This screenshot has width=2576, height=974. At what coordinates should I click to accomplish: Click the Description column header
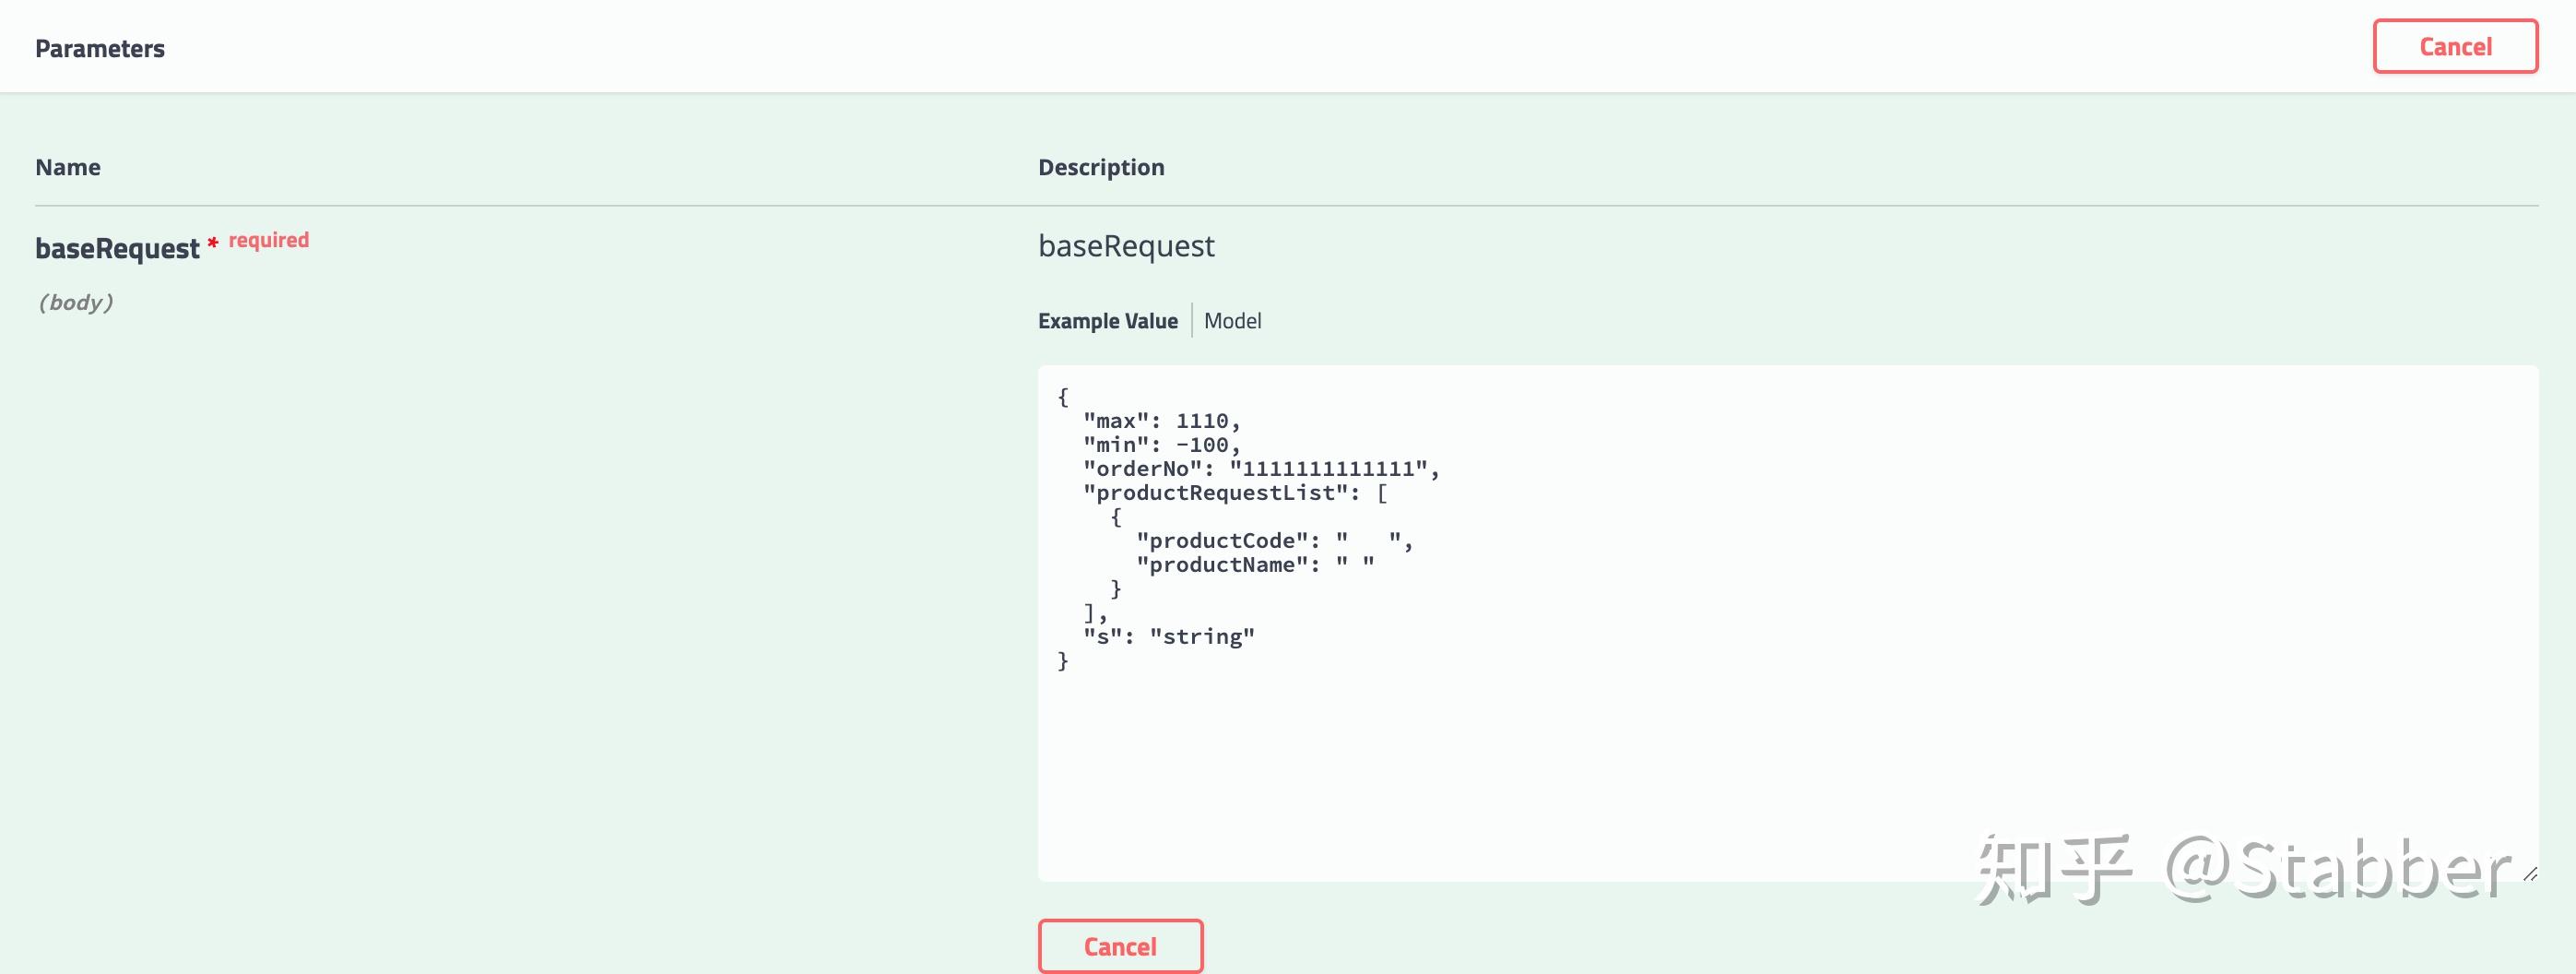click(x=1101, y=167)
